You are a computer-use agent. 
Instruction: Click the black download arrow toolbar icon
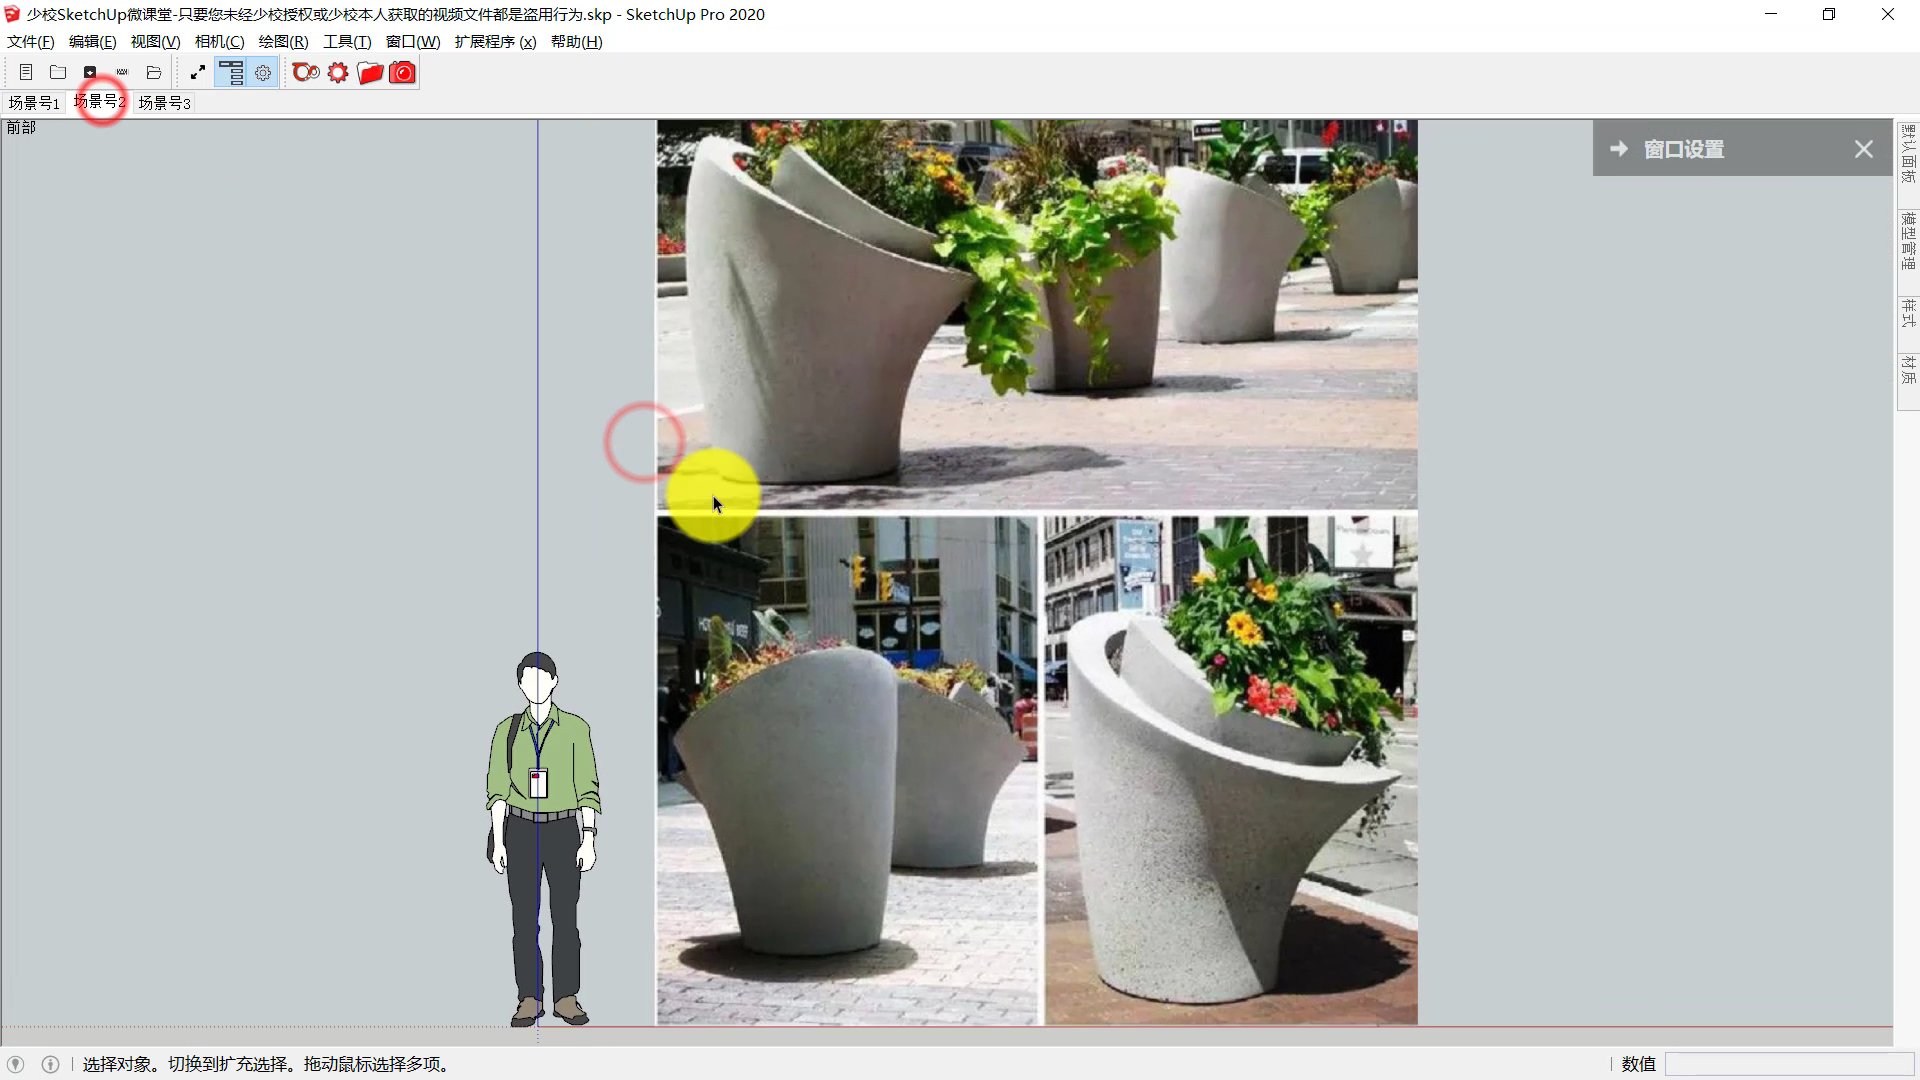(x=90, y=72)
